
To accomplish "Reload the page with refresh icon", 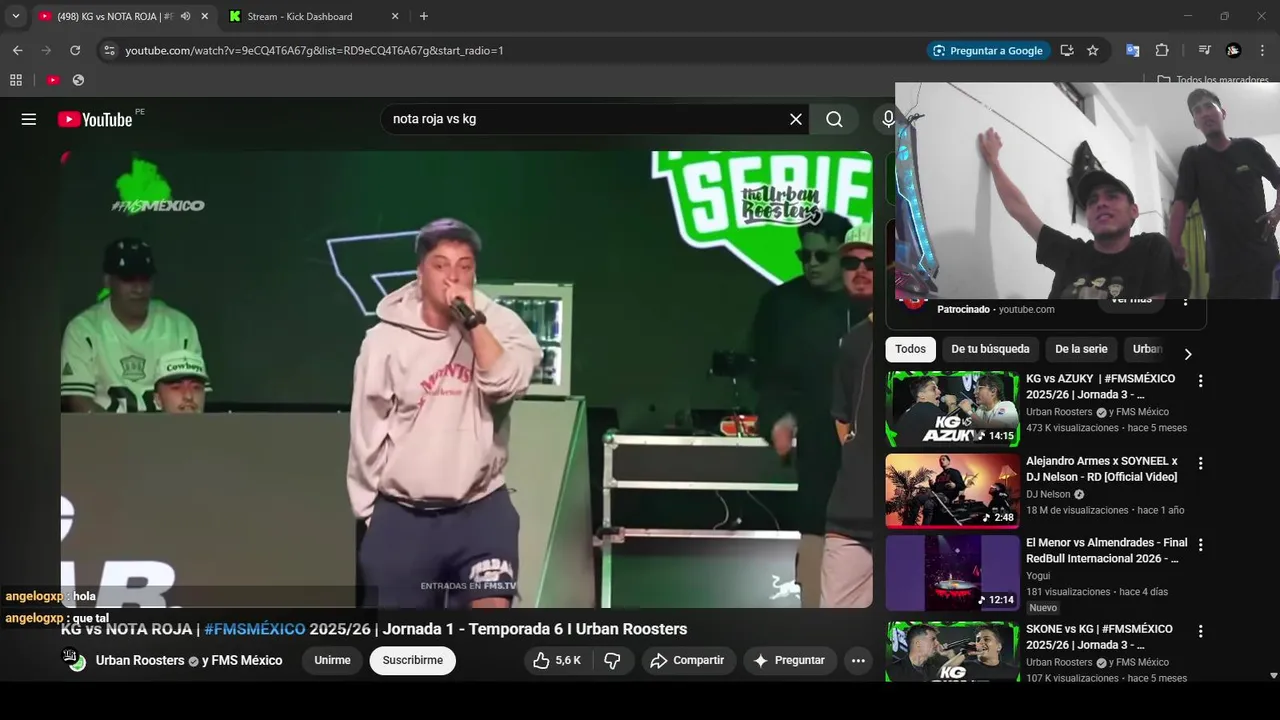I will pos(75,50).
